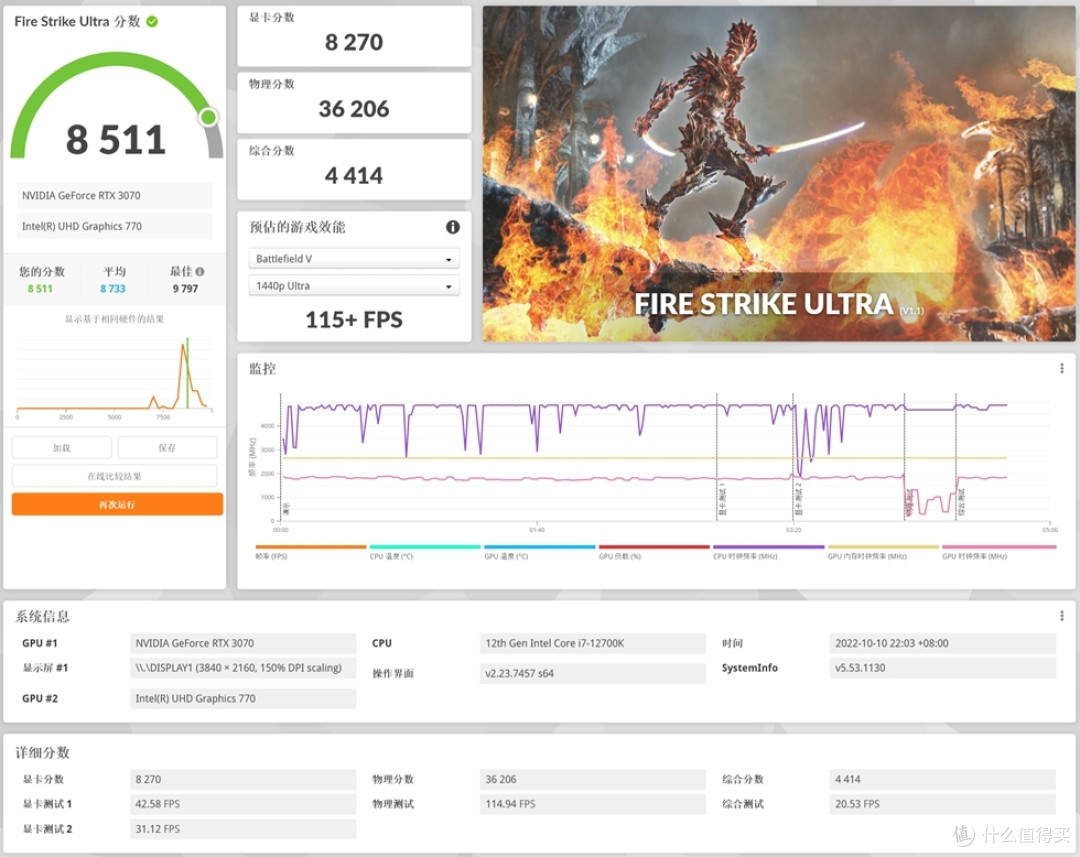Click the 12th Gen Intel Core i7-12700K field
The image size is (1080, 857).
(x=592, y=643)
